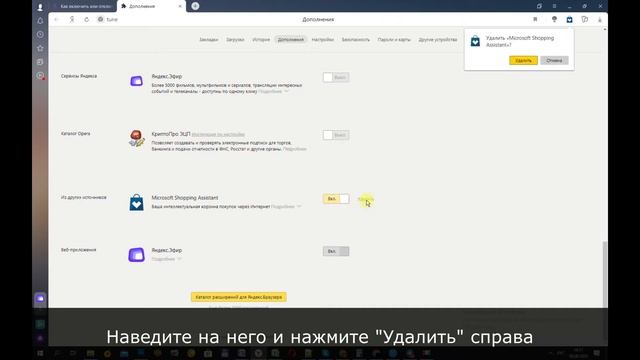
Task: Click the Каталог Opera label
Action: coord(76,133)
